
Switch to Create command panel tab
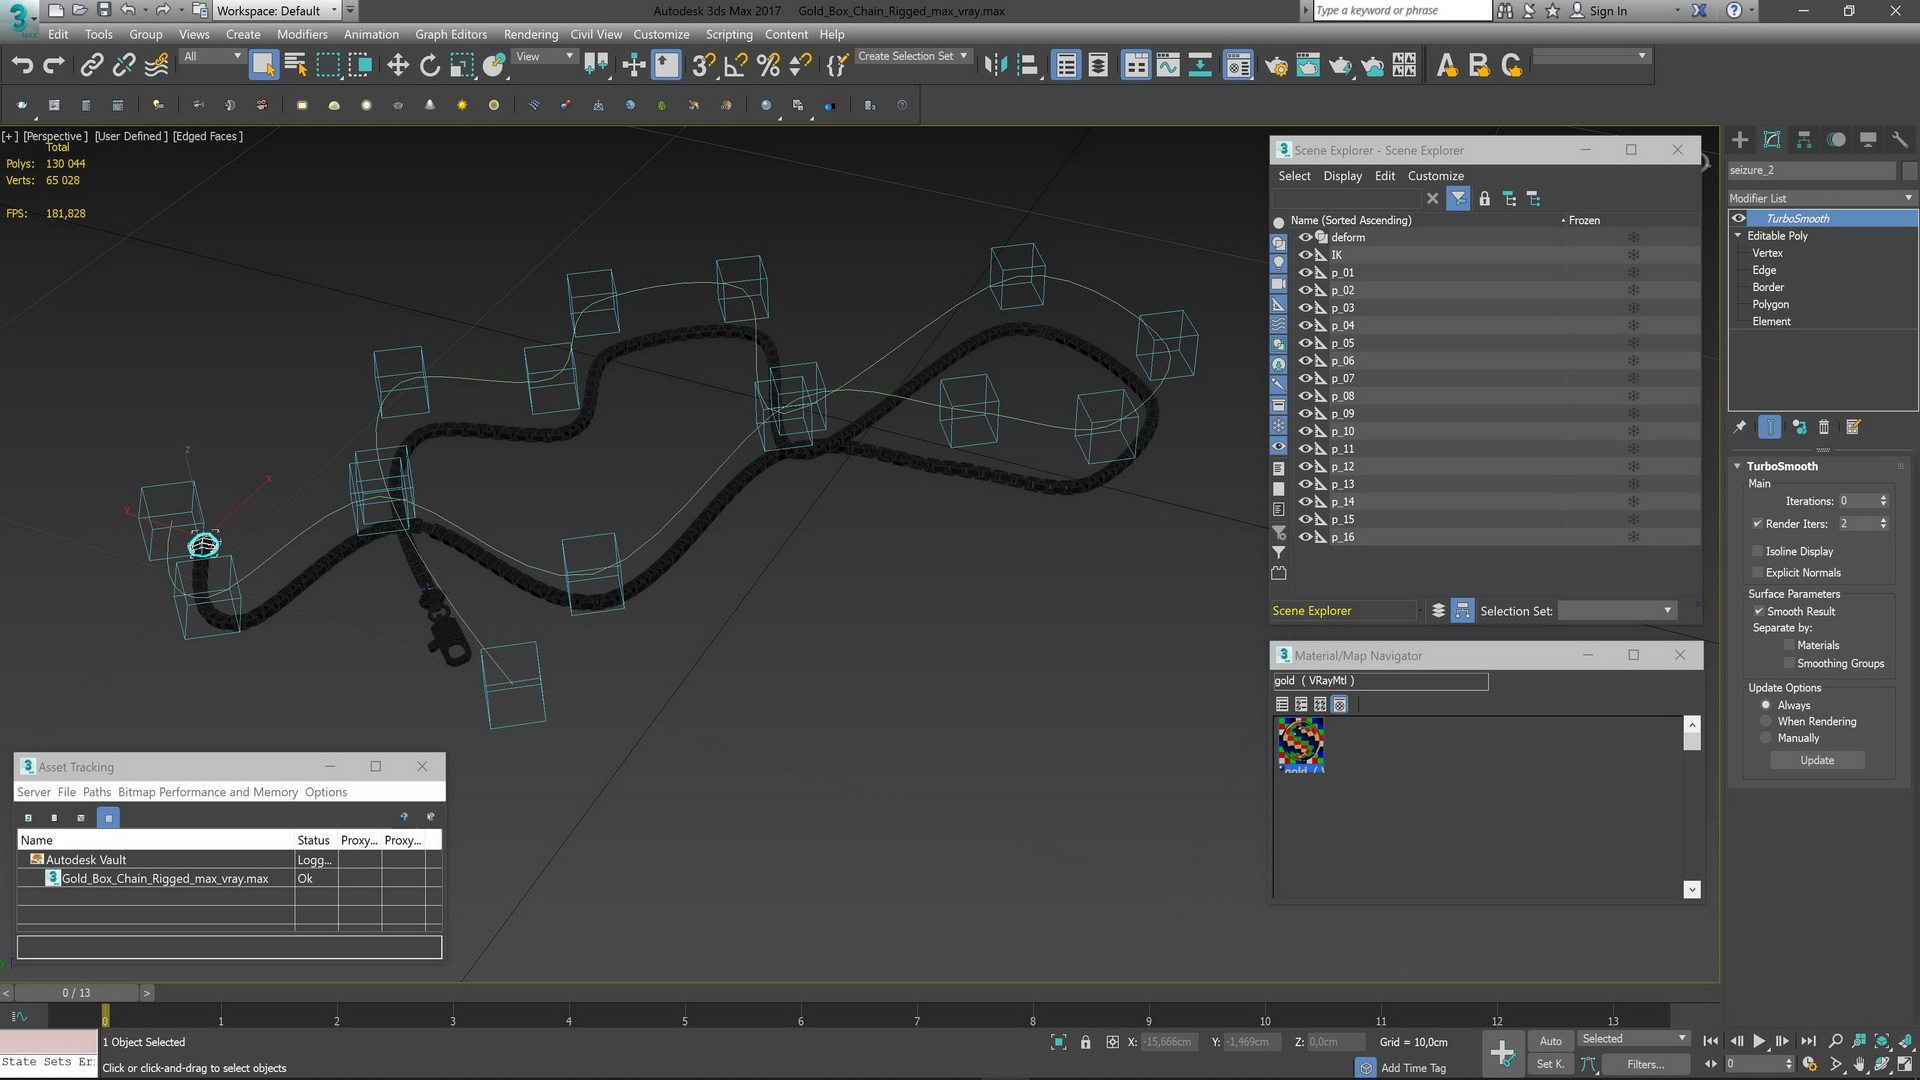click(1740, 140)
